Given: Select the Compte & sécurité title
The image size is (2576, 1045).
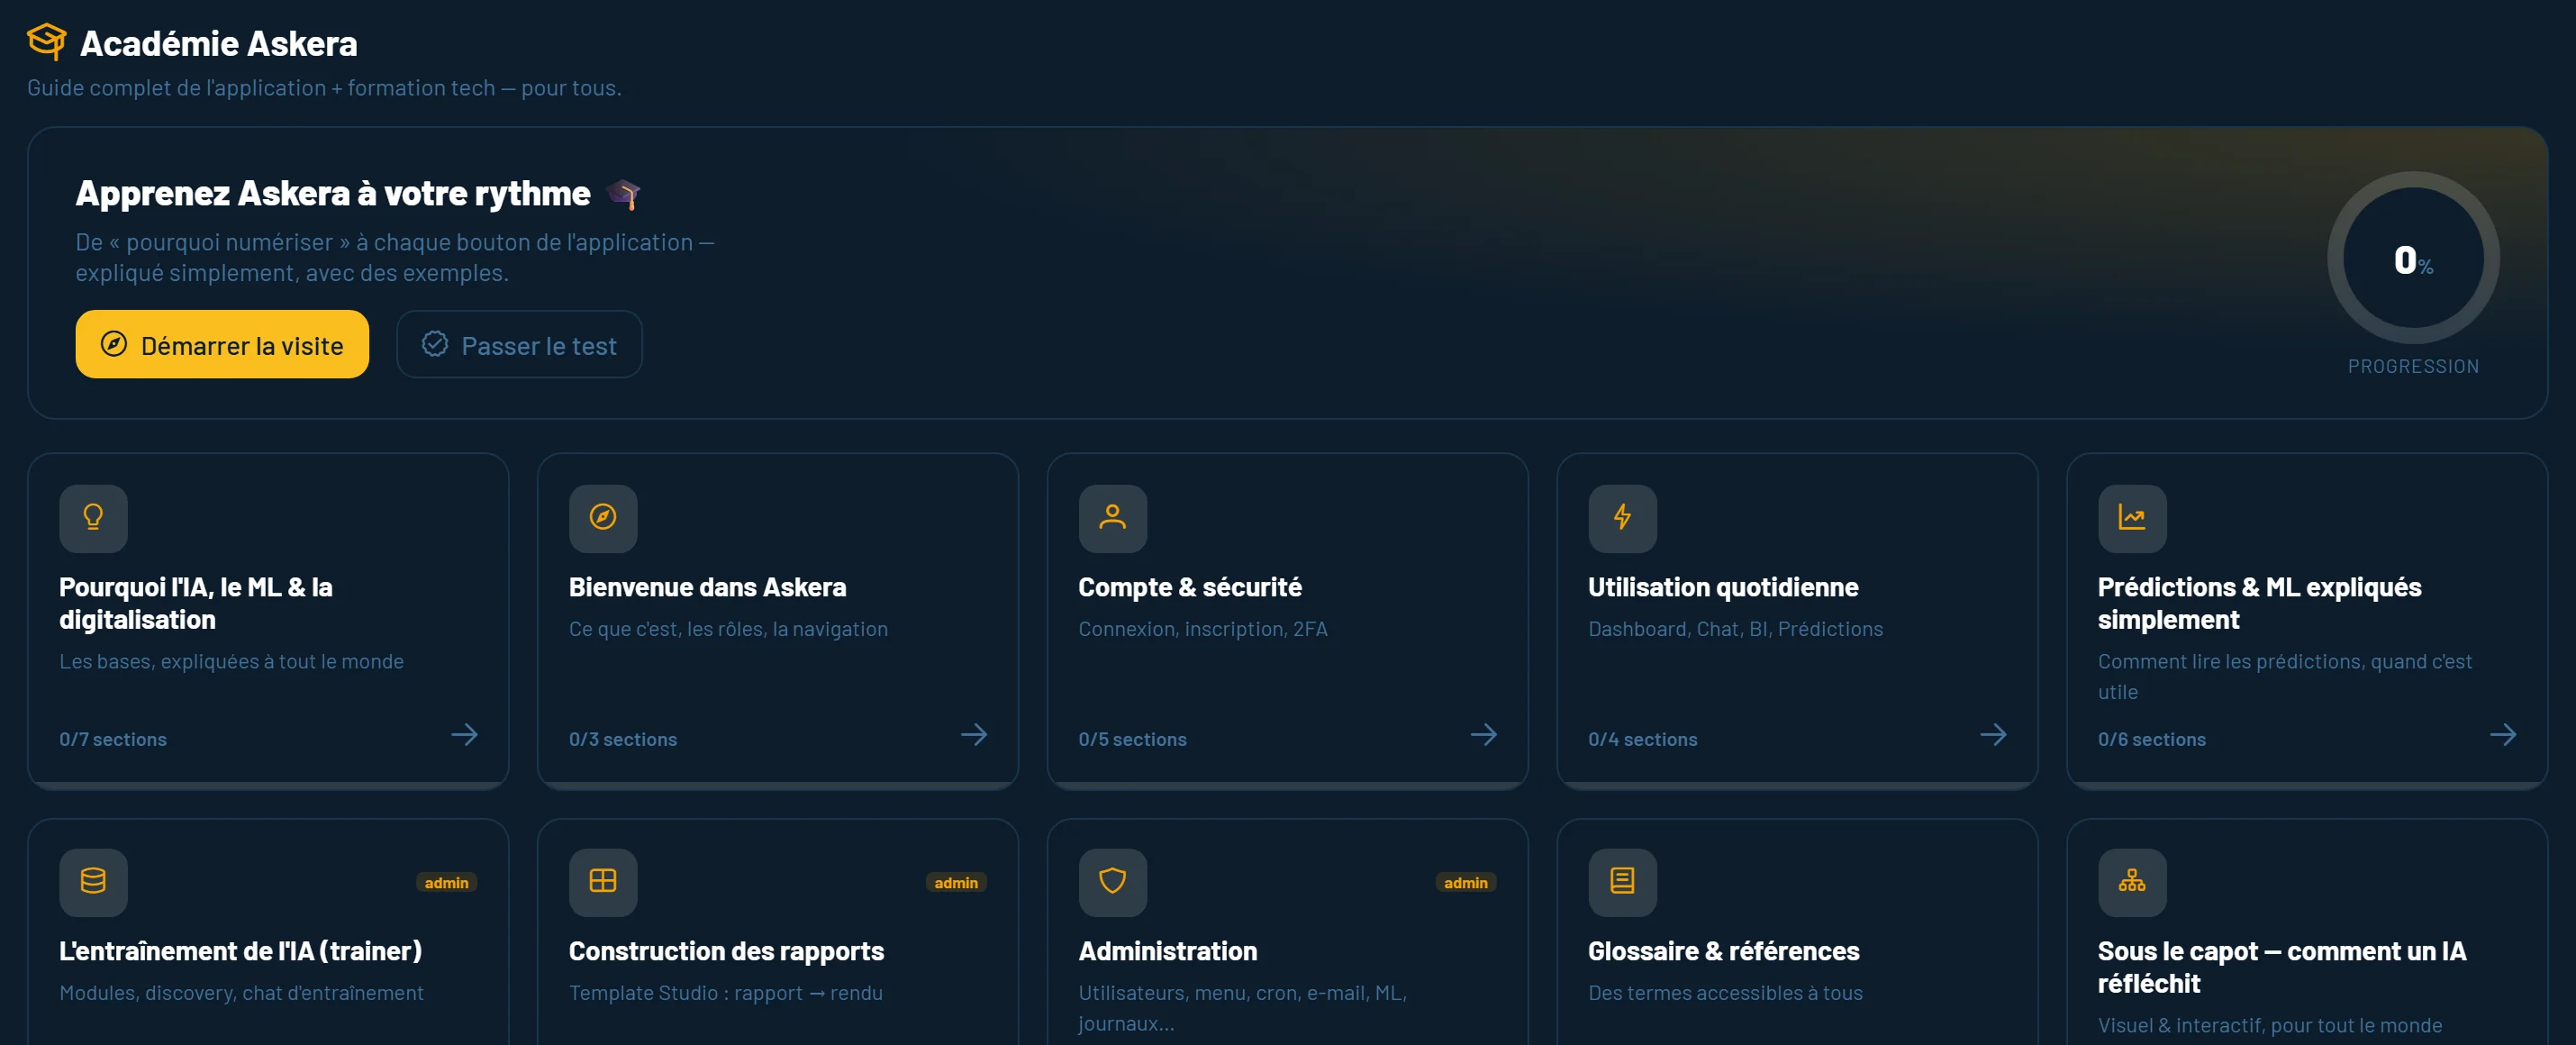Looking at the screenshot, I should (1189, 587).
